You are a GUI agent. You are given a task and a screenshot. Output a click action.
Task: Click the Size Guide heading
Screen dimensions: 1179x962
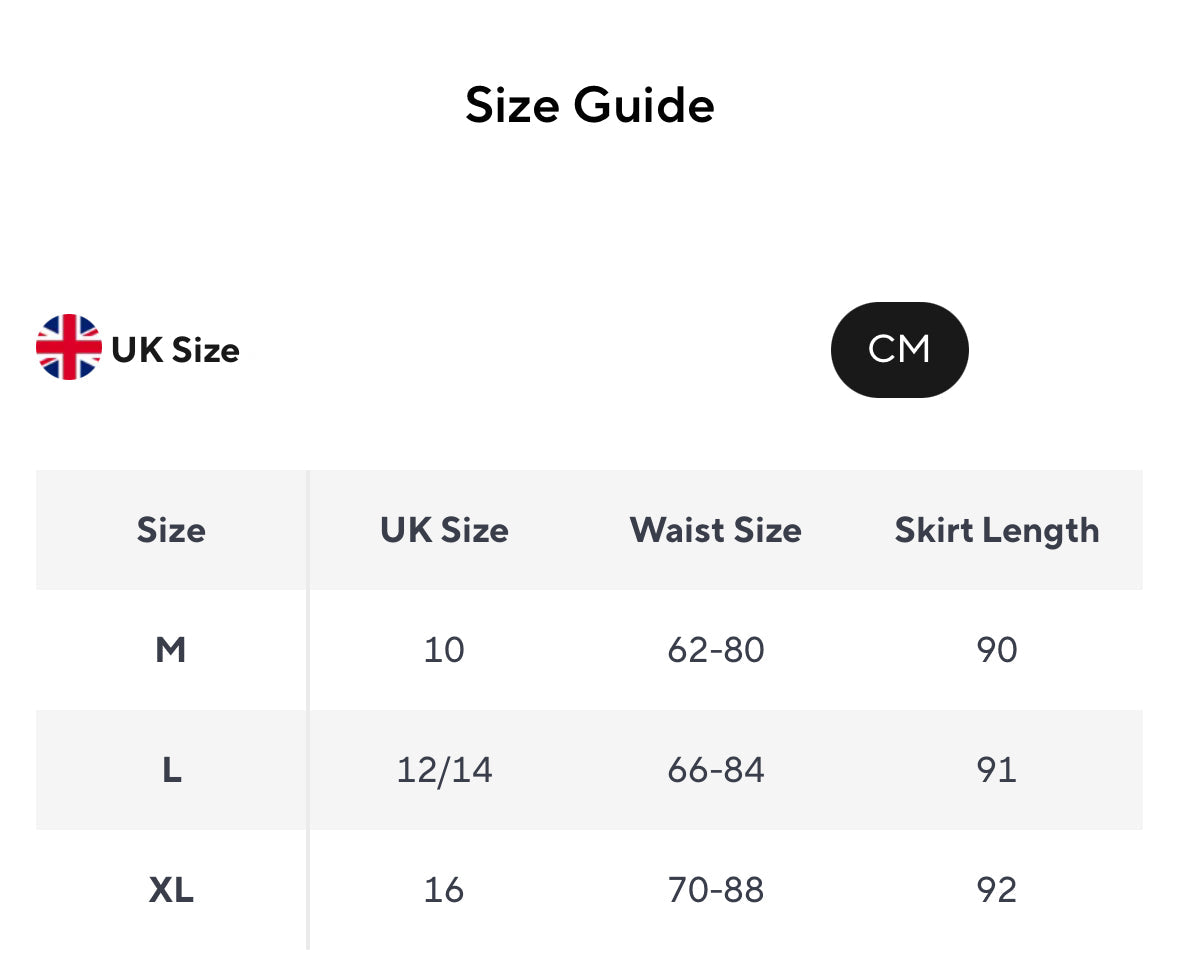pos(589,105)
